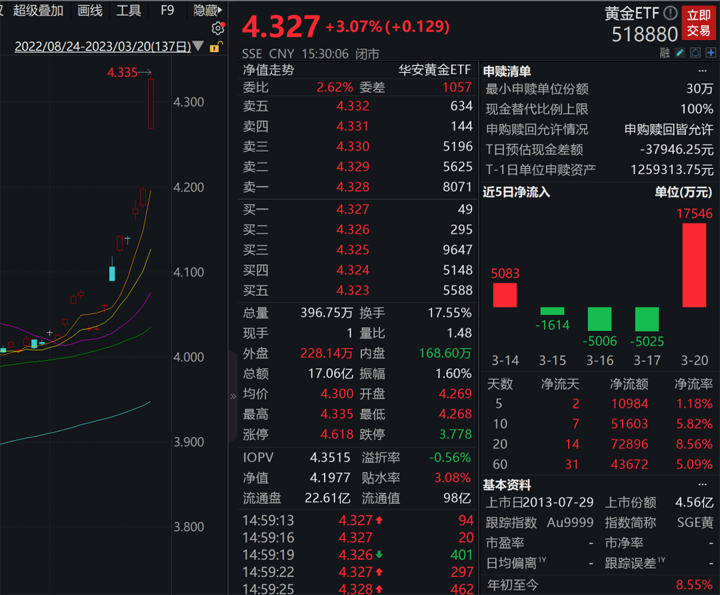Click the 14:59:19 trade tick row
The image size is (720, 595).
(x=358, y=555)
